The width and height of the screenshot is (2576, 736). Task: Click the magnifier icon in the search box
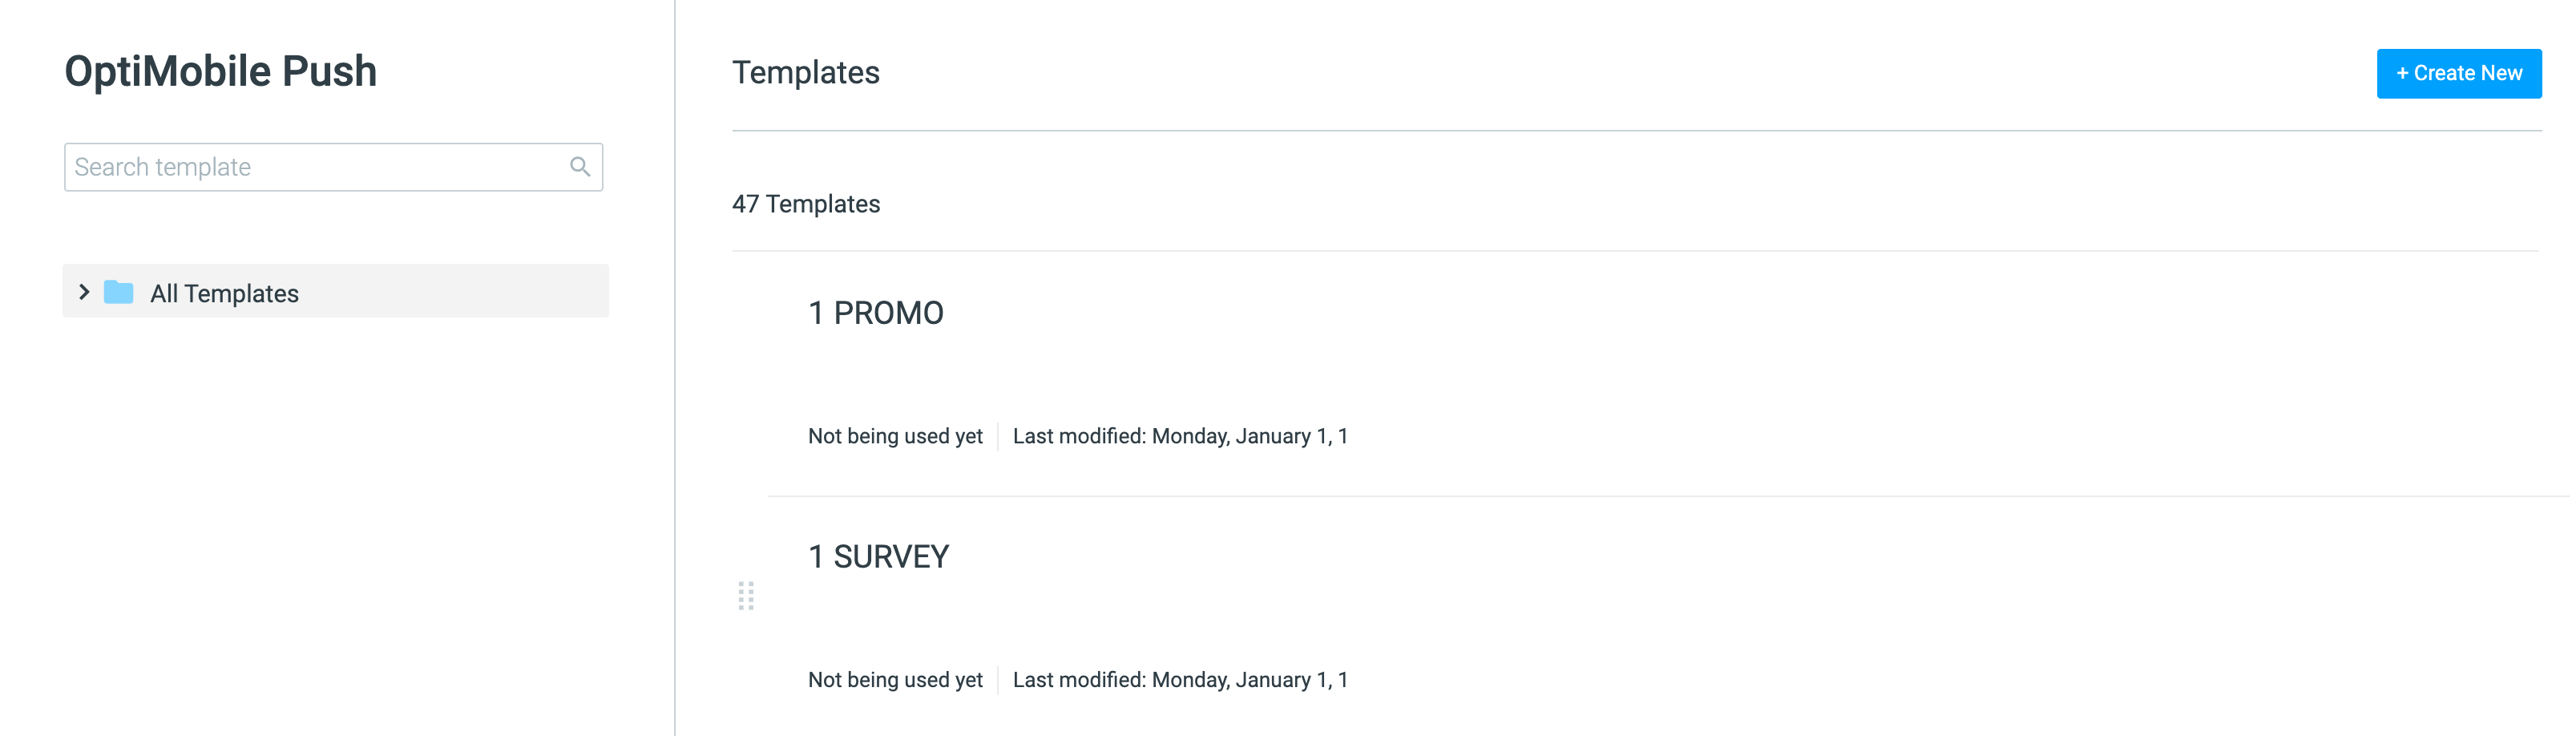[x=579, y=167]
